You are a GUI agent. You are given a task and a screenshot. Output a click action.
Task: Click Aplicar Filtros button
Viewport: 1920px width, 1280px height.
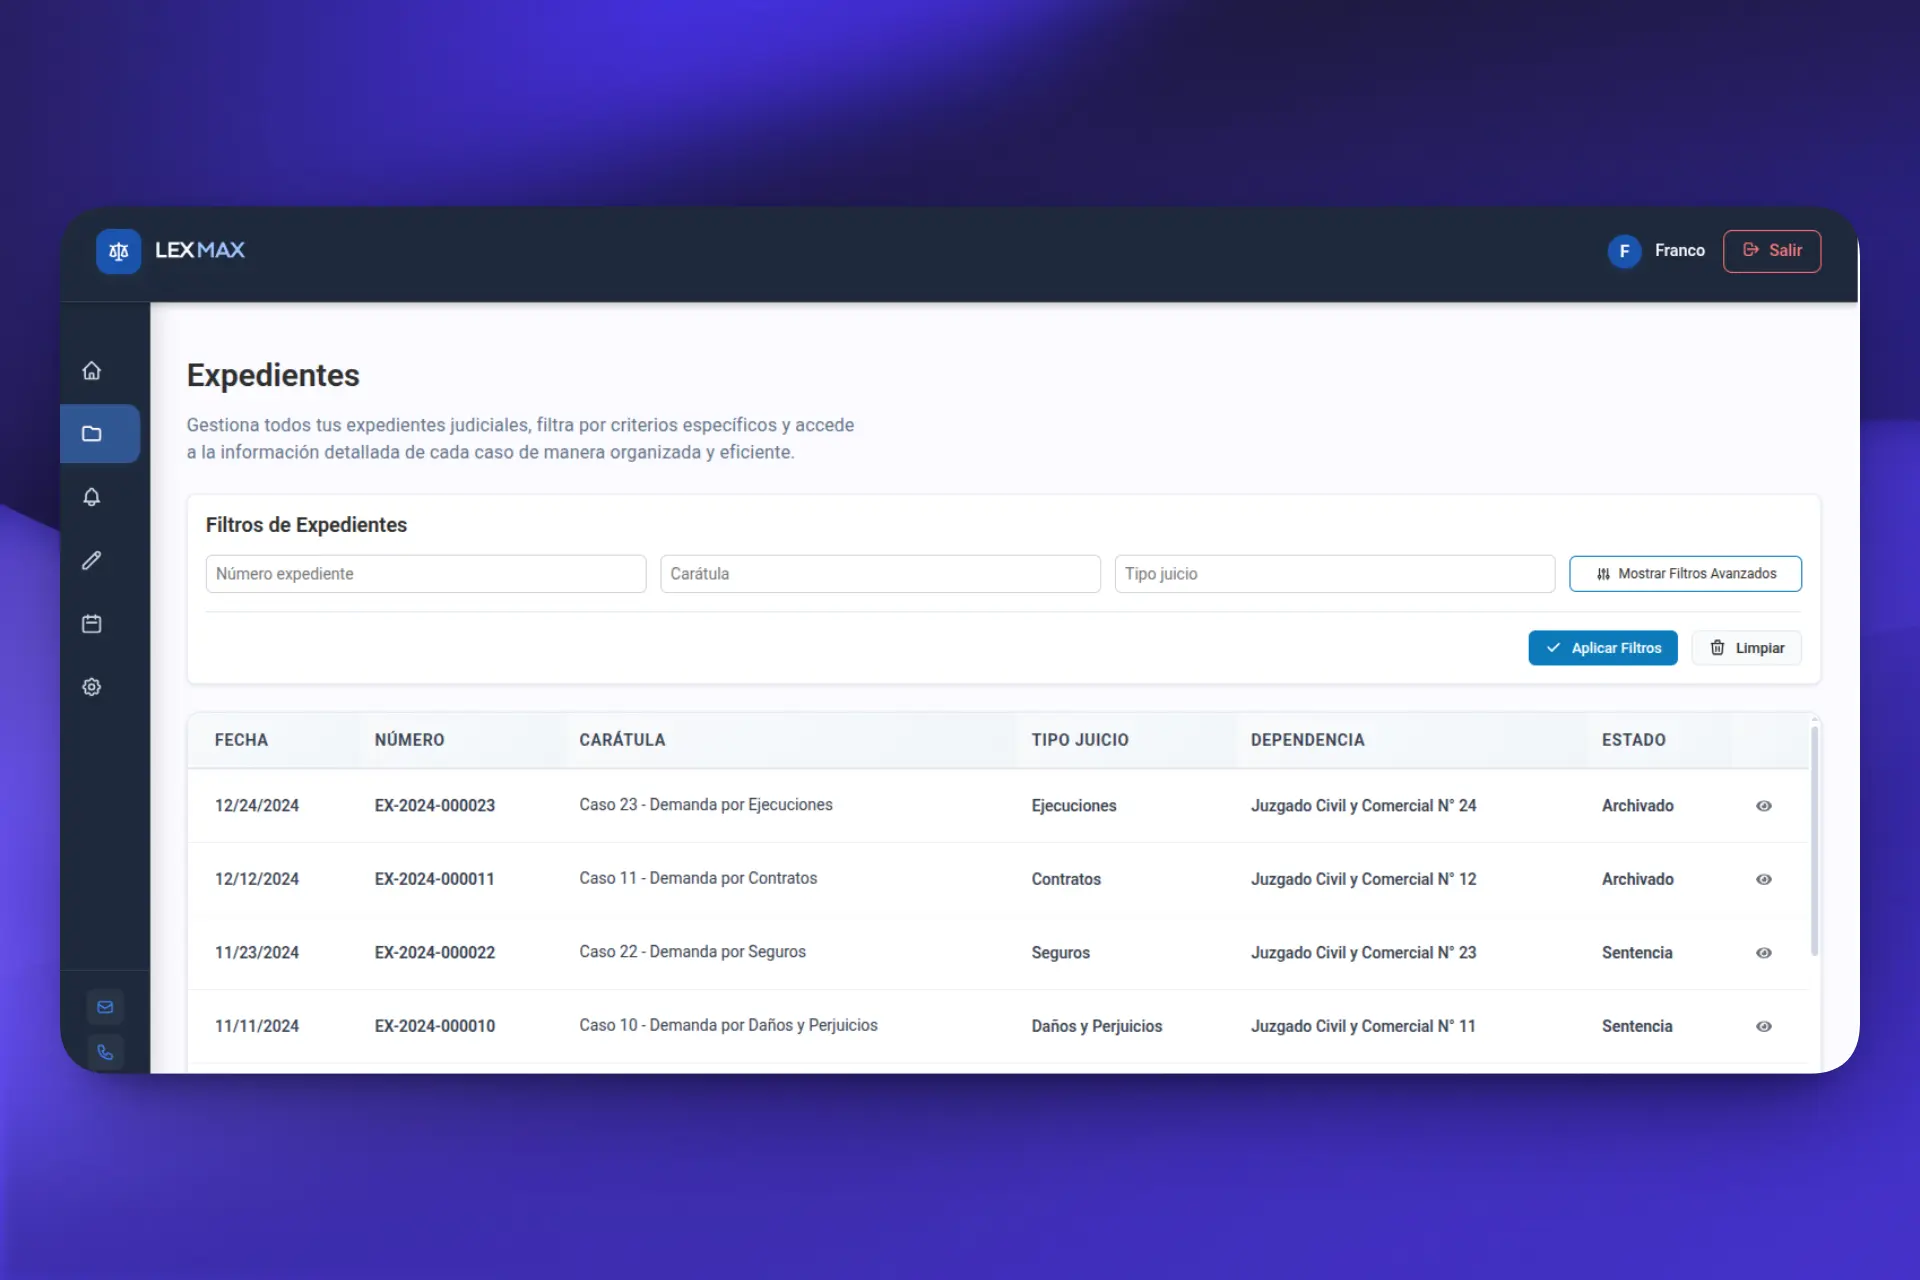tap(1603, 648)
